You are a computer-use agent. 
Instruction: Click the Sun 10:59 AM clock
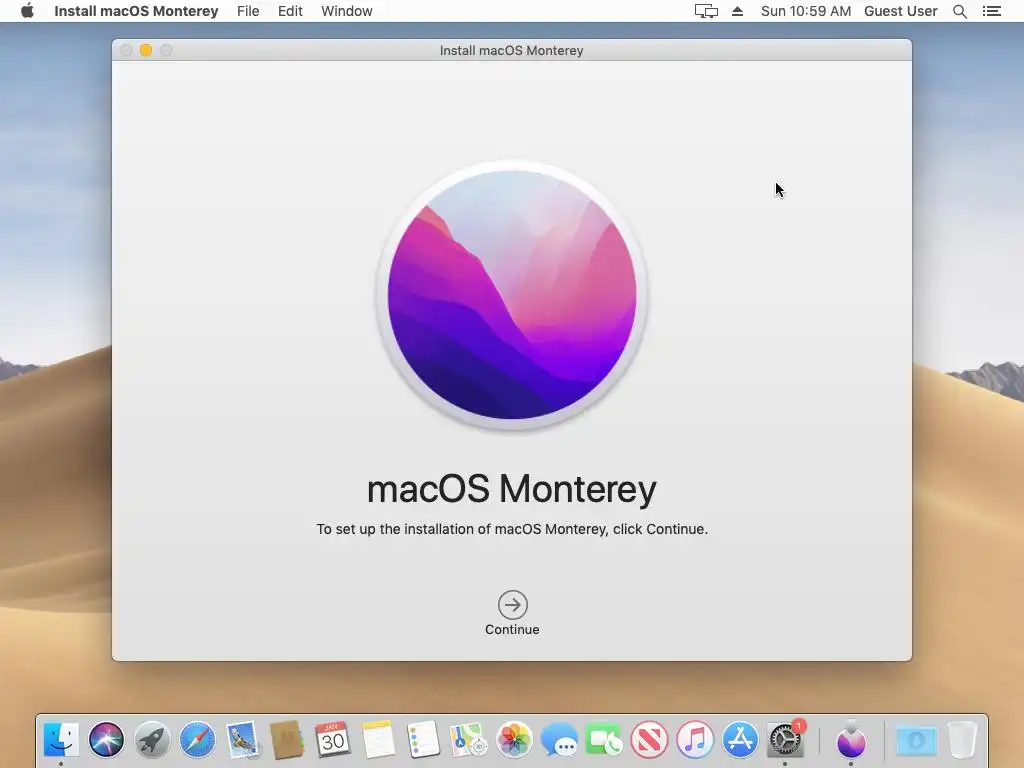pos(806,11)
